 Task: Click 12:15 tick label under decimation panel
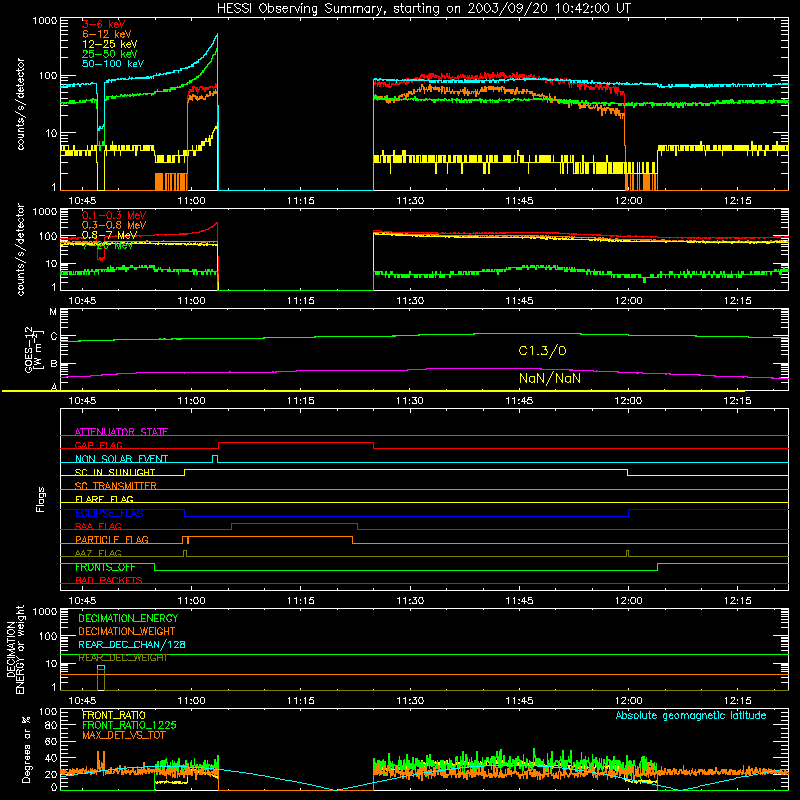coord(738,701)
